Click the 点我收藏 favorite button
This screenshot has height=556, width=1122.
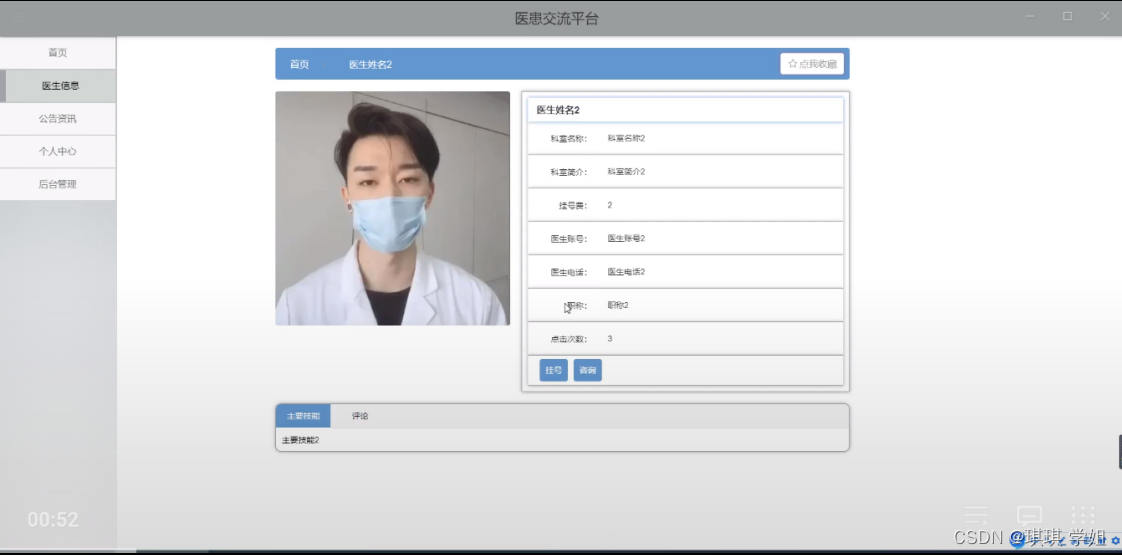(812, 64)
